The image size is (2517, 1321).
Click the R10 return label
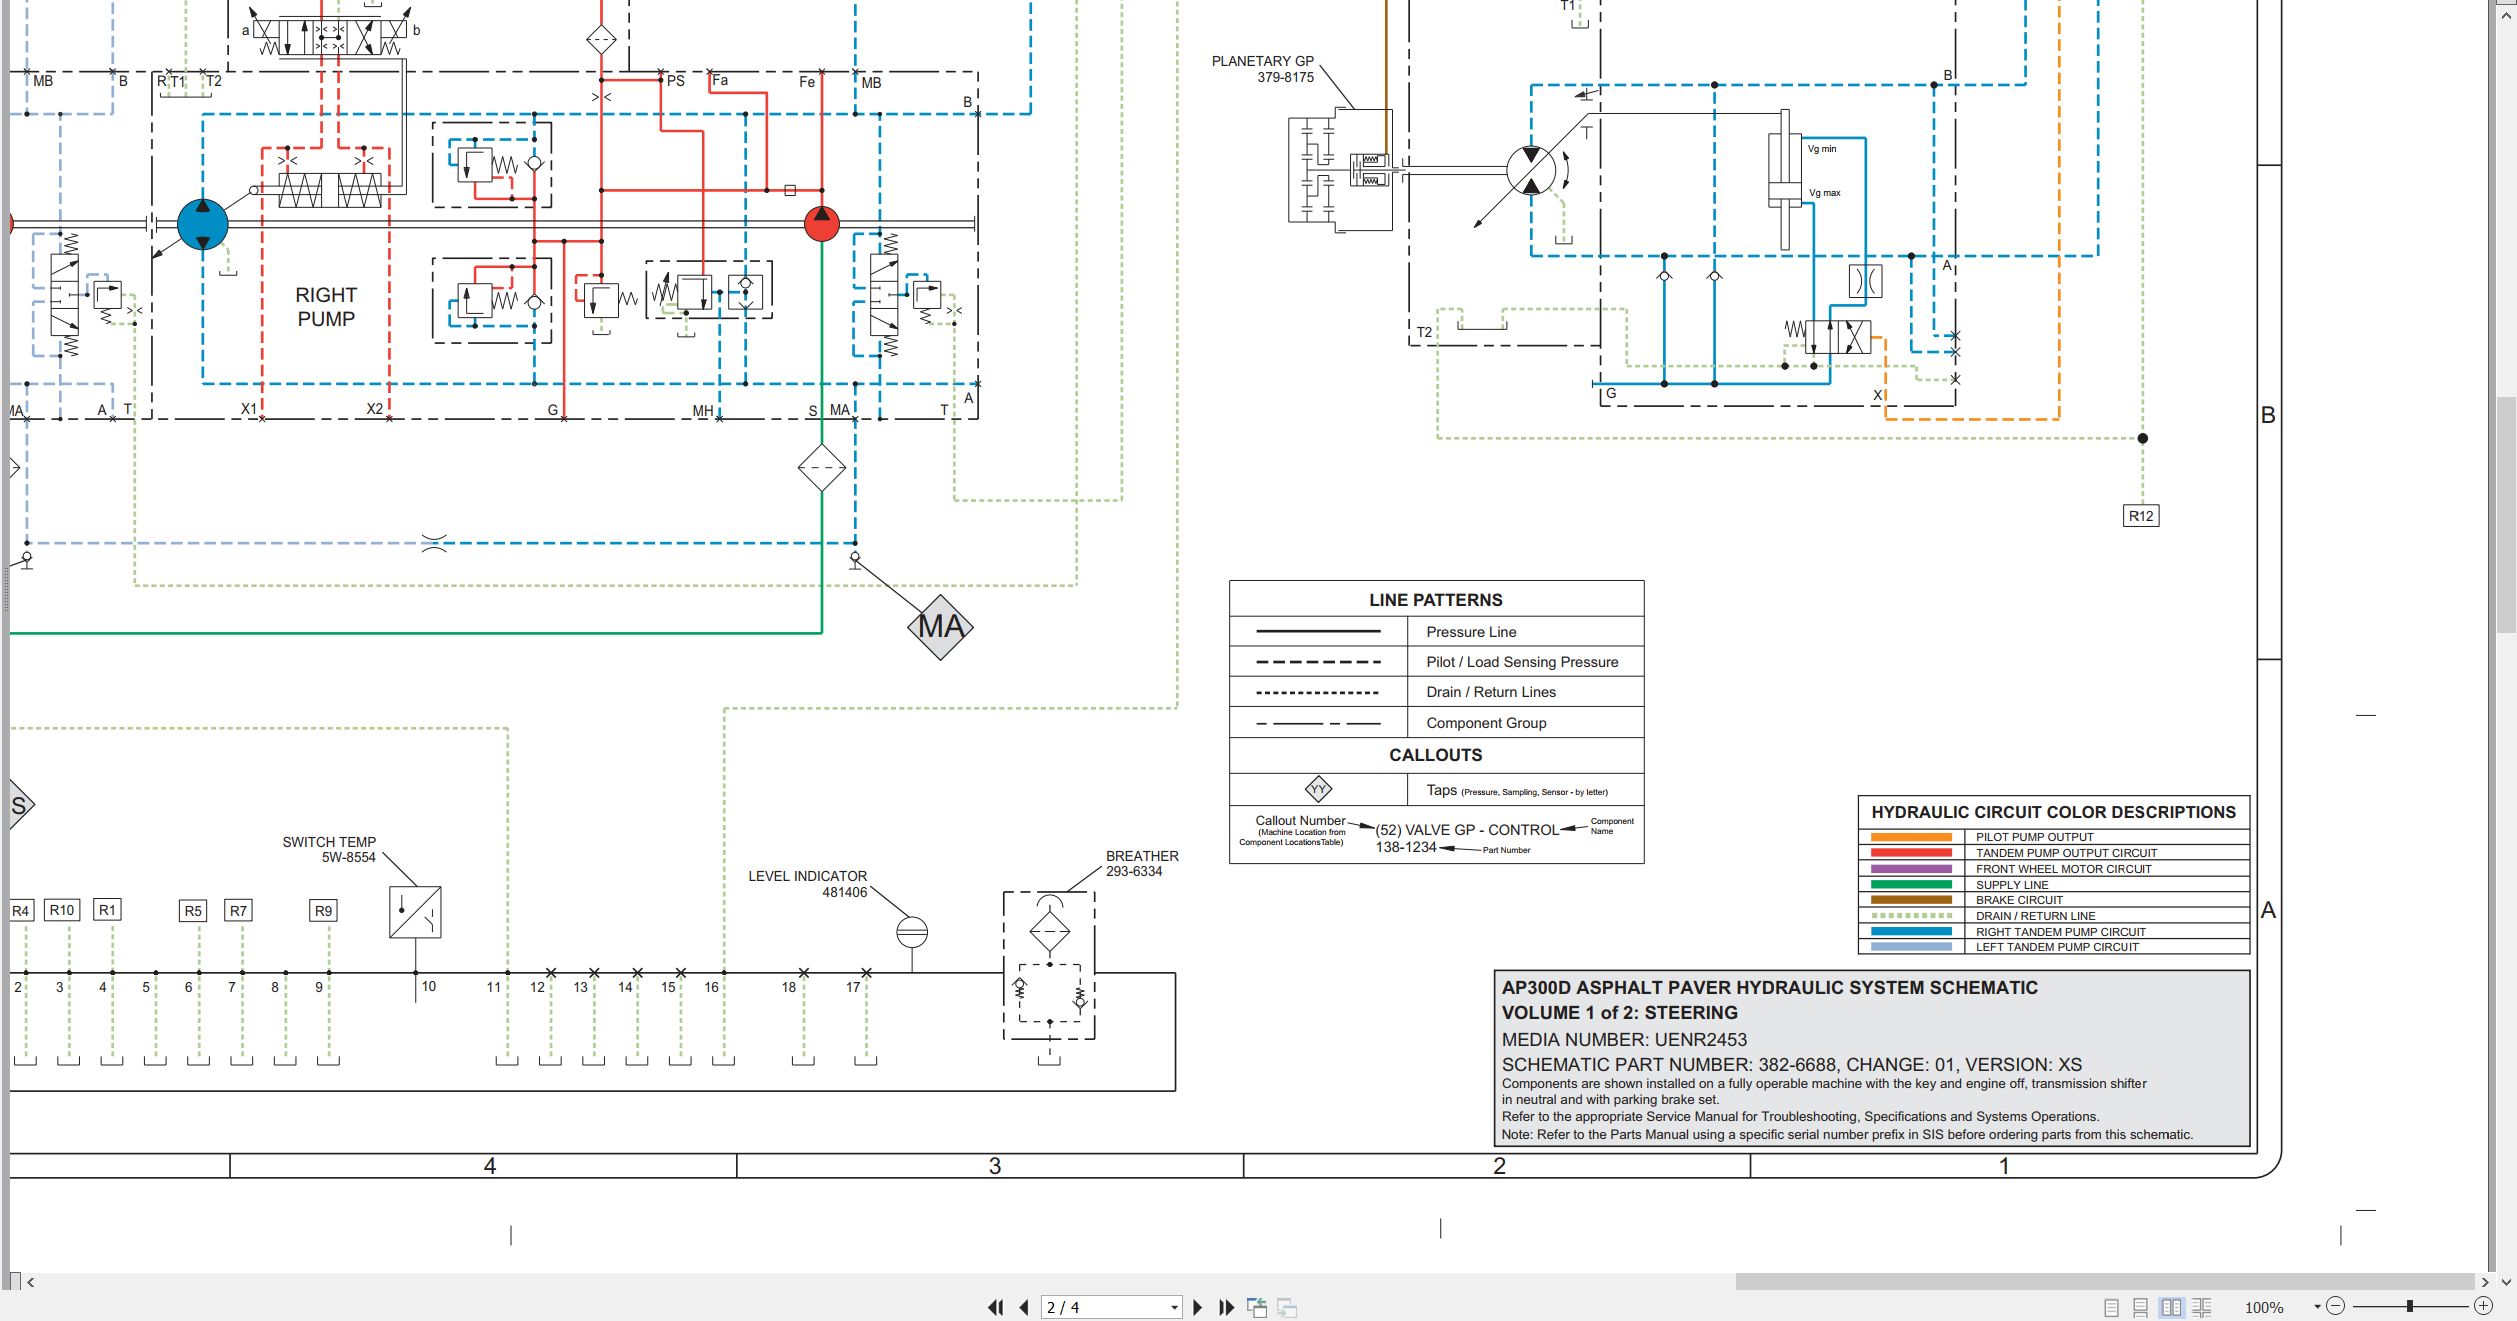click(62, 910)
